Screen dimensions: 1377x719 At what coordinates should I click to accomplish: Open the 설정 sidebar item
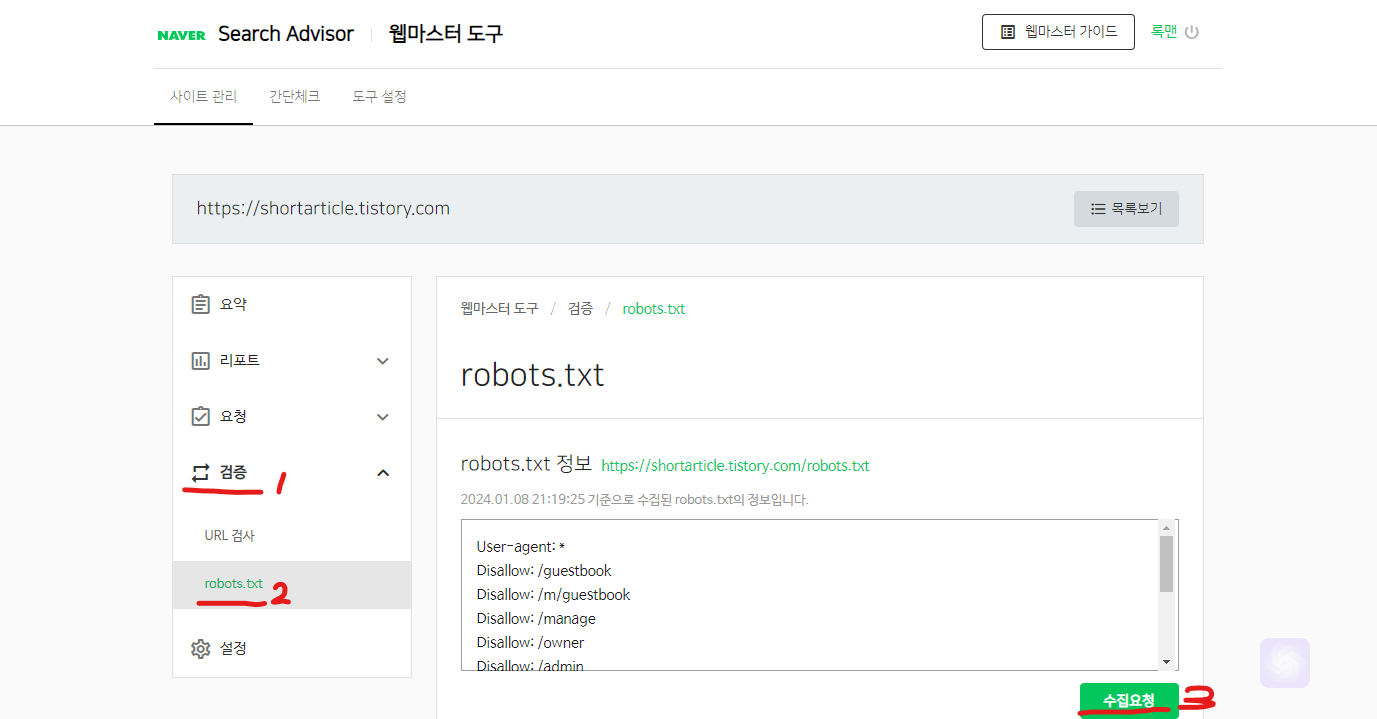coord(292,648)
